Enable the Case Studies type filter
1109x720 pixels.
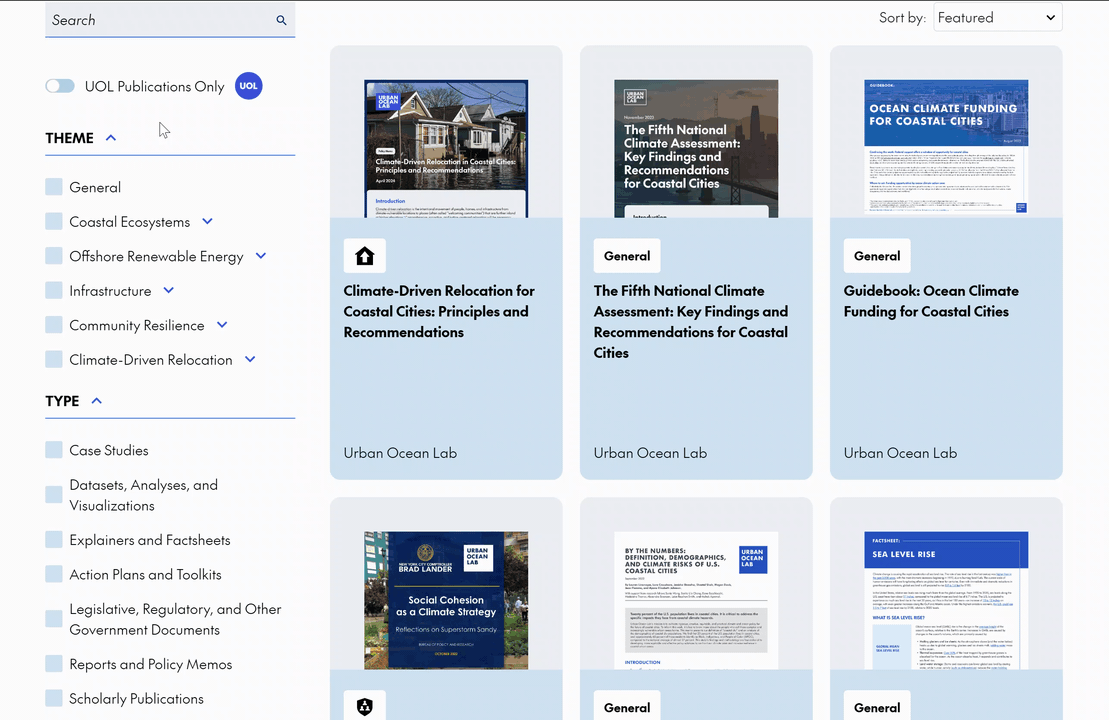tap(54, 450)
